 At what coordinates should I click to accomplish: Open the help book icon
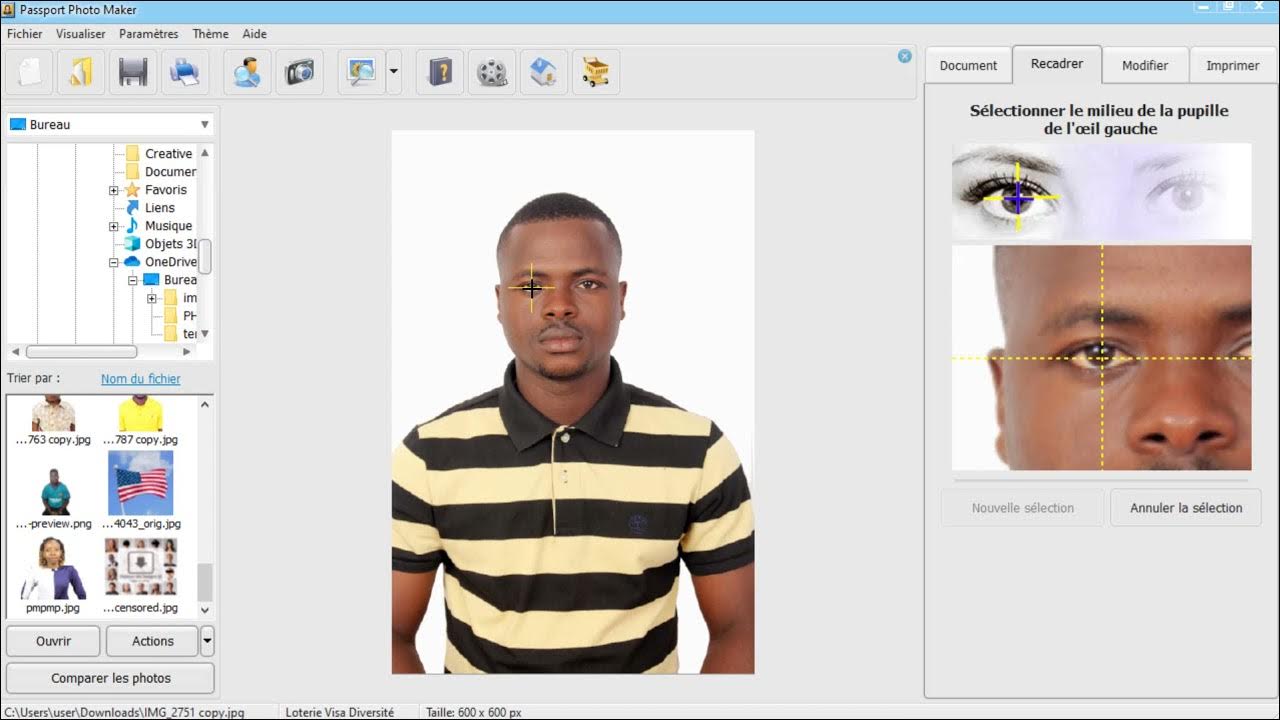coord(440,72)
